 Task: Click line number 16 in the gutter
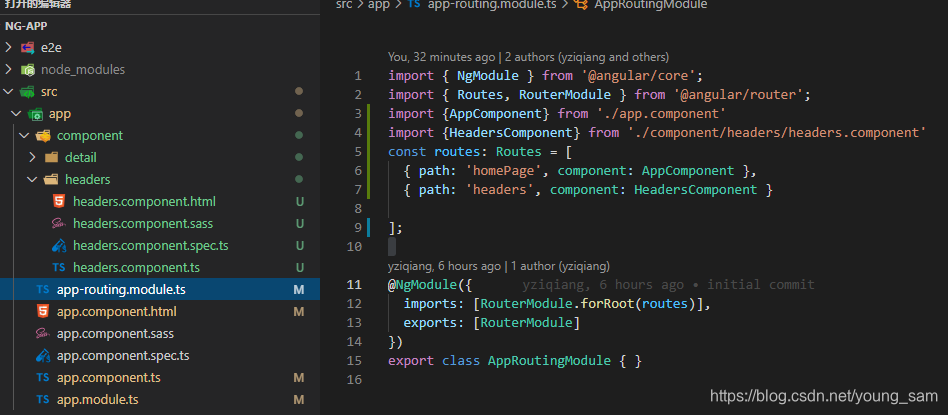point(355,379)
